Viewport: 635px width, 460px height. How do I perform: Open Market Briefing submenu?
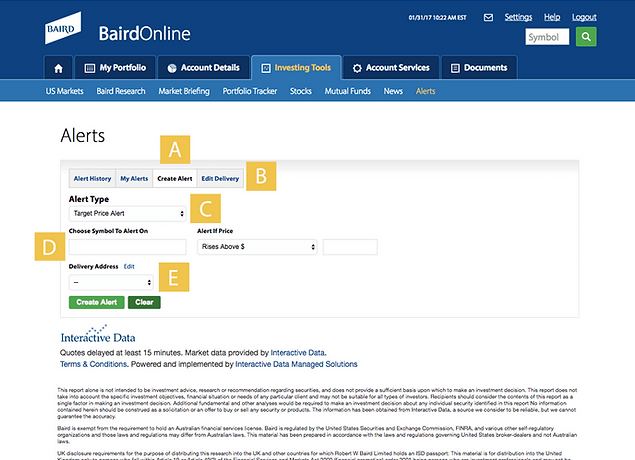pyautogui.click(x=184, y=91)
